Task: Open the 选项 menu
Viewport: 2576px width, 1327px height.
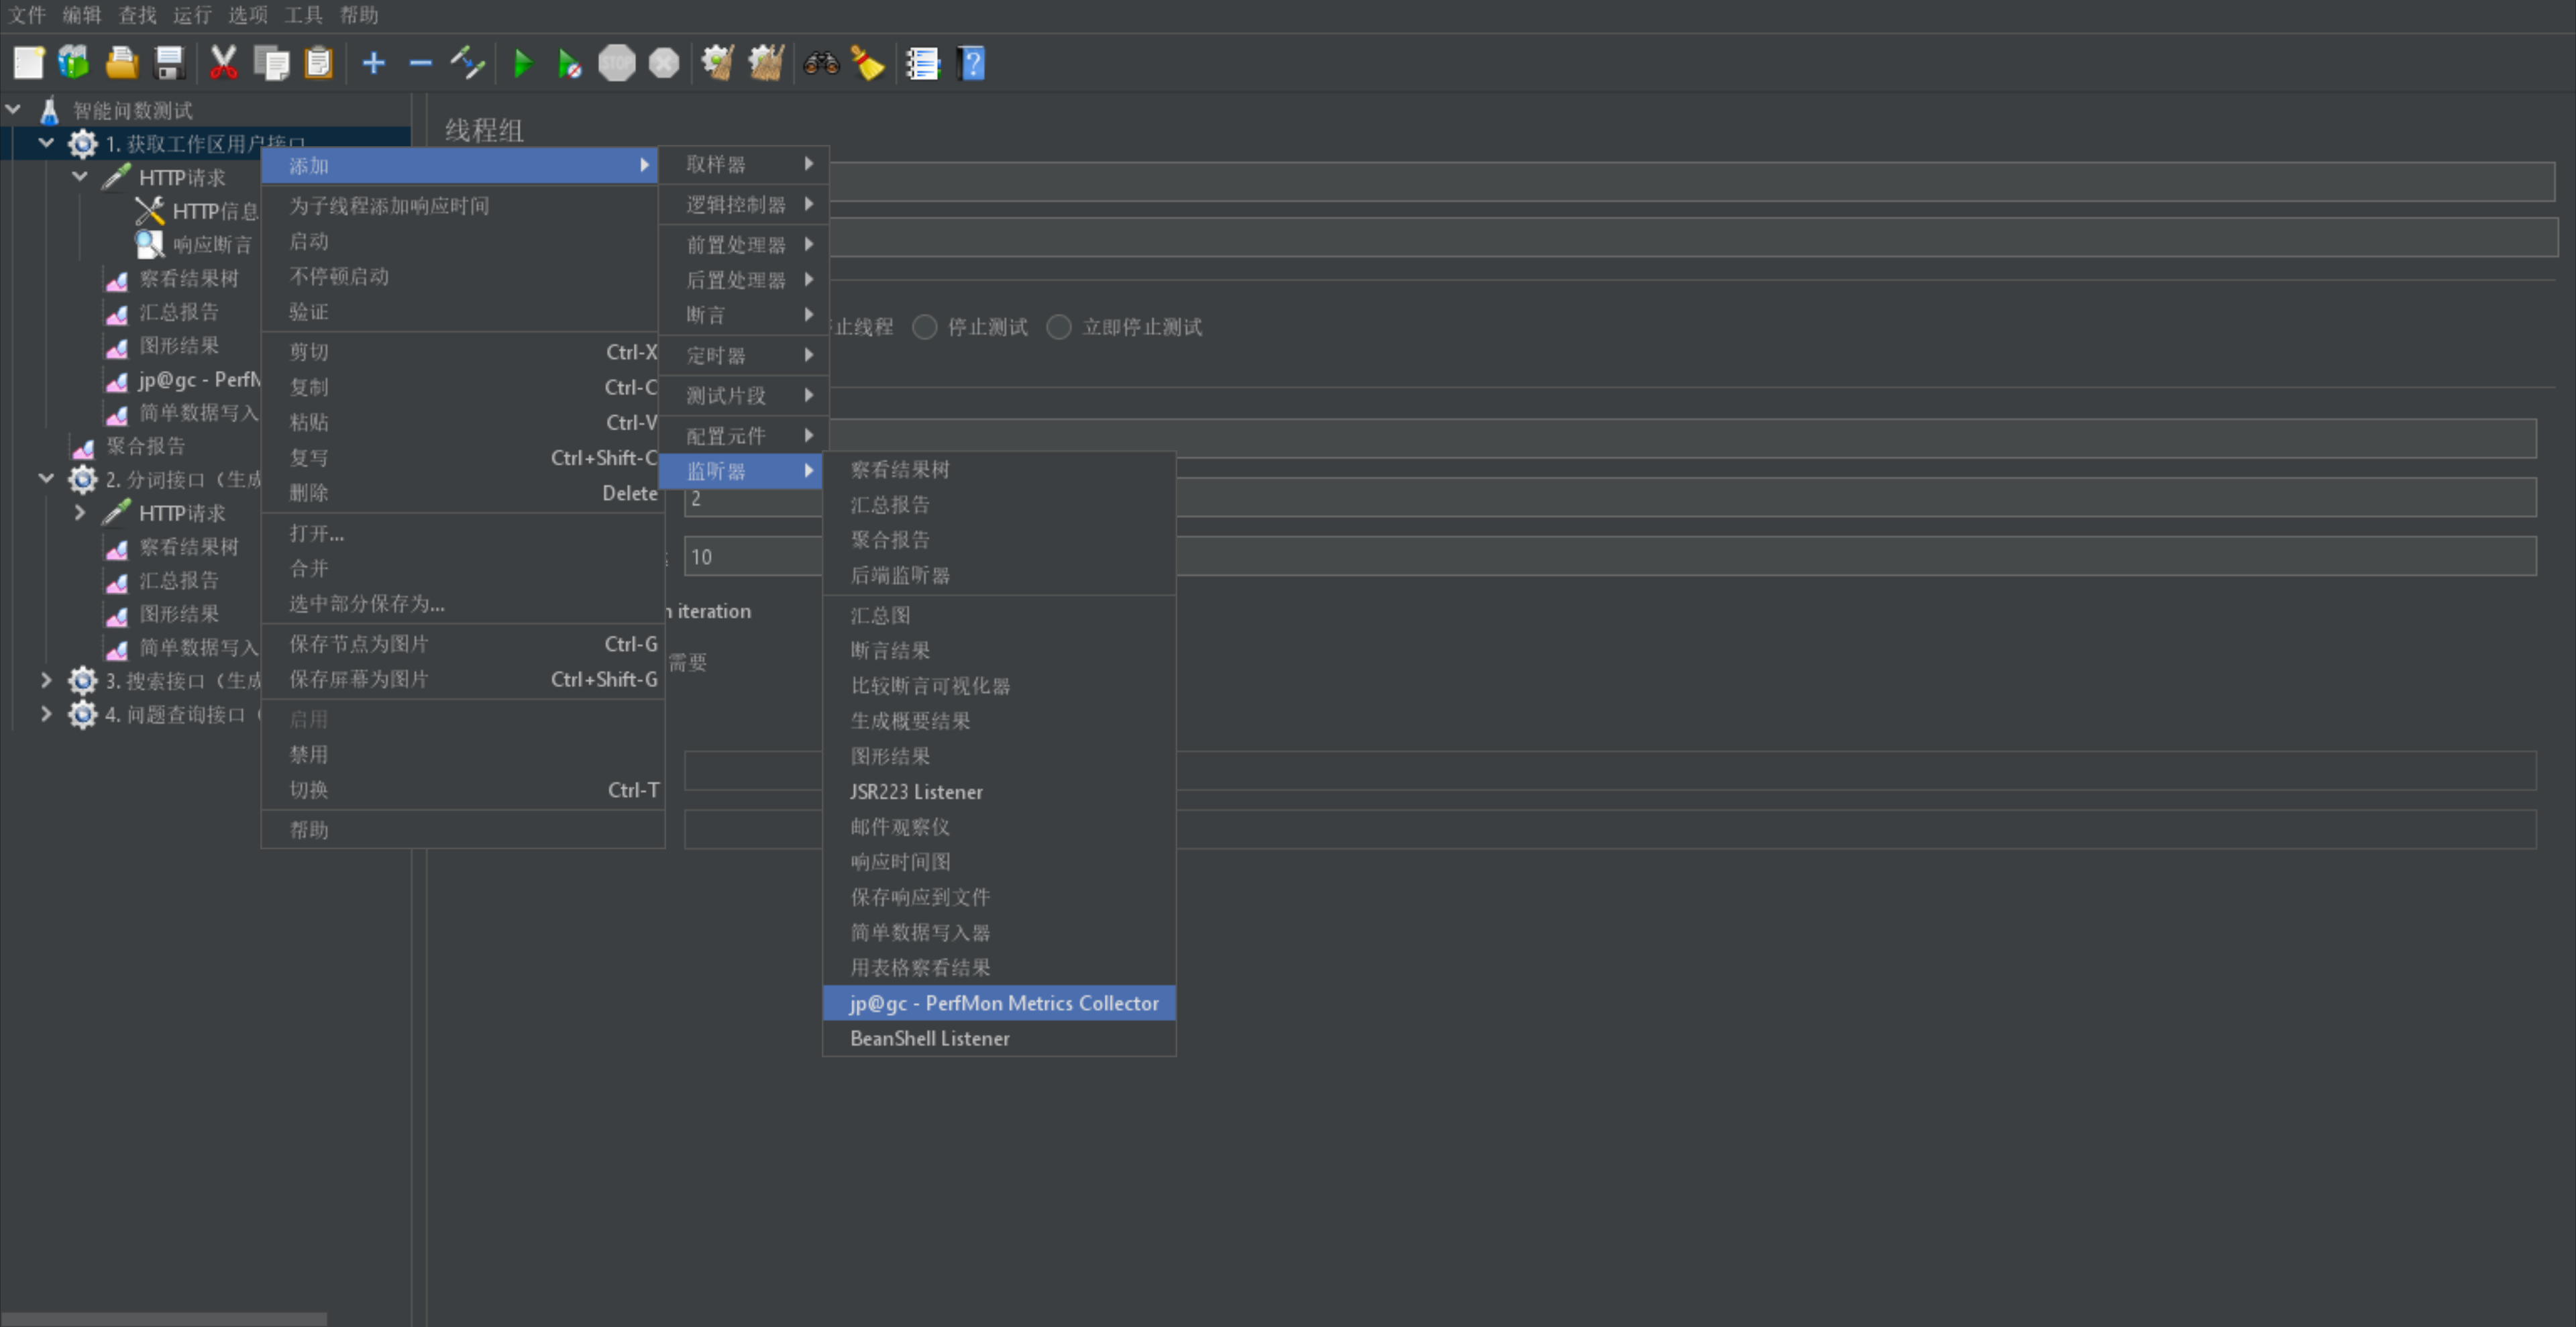Action: click(248, 15)
